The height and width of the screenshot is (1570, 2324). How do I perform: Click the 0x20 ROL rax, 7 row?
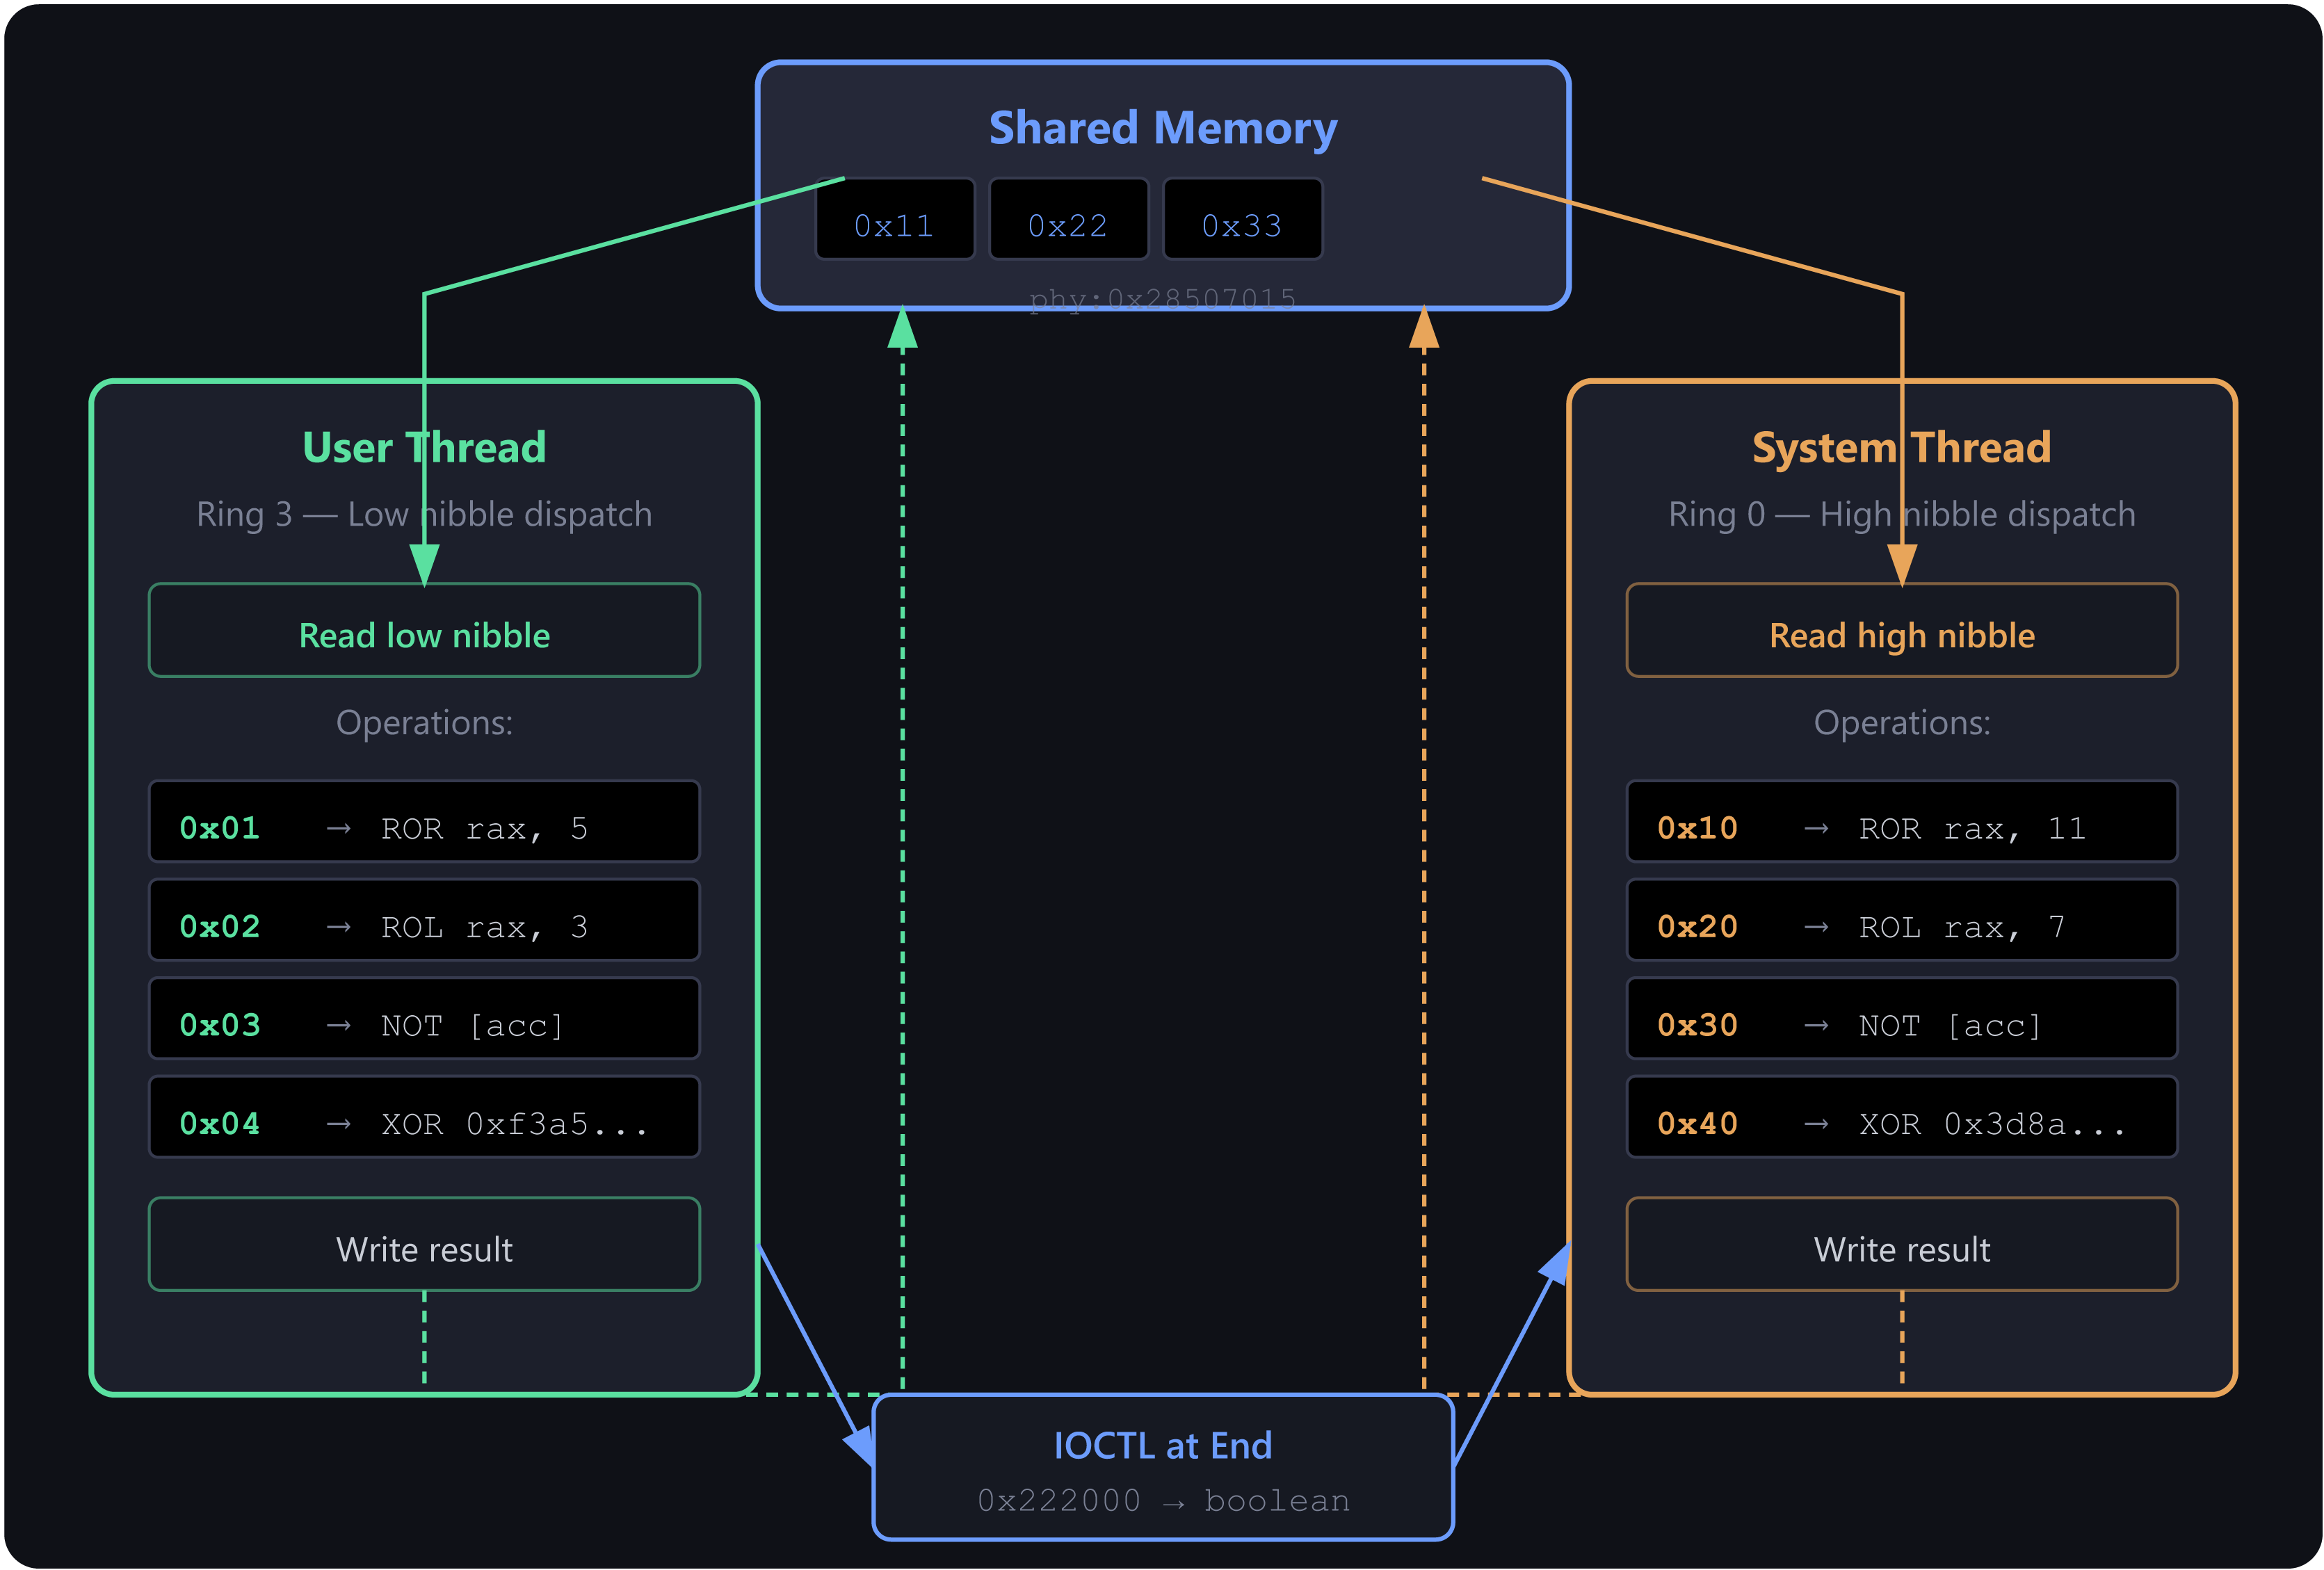click(1901, 920)
